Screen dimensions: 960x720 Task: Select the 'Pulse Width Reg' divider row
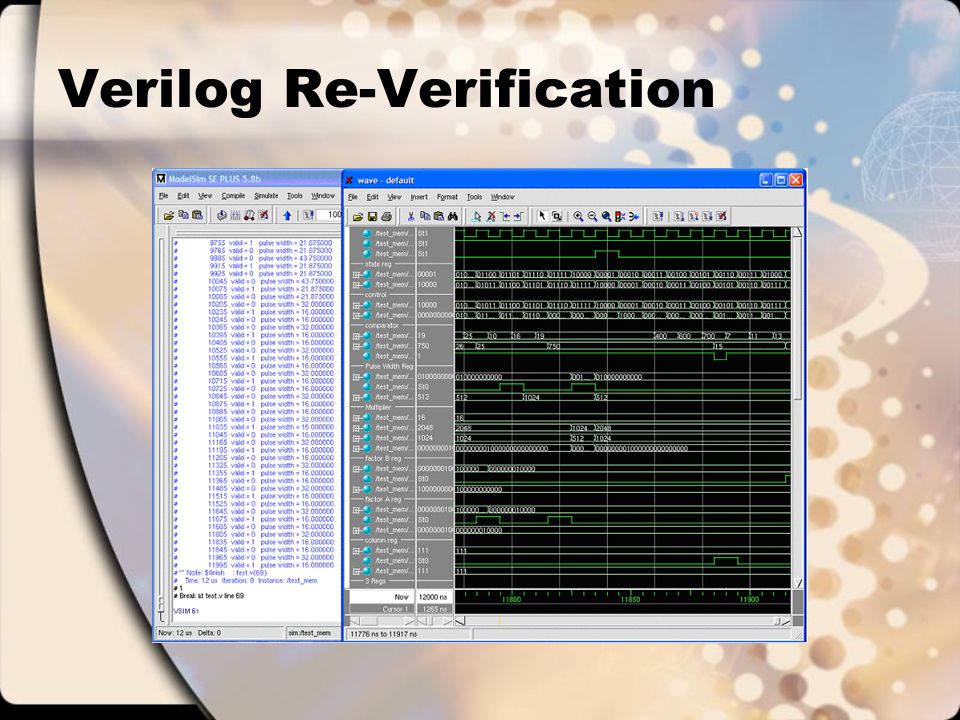point(388,367)
